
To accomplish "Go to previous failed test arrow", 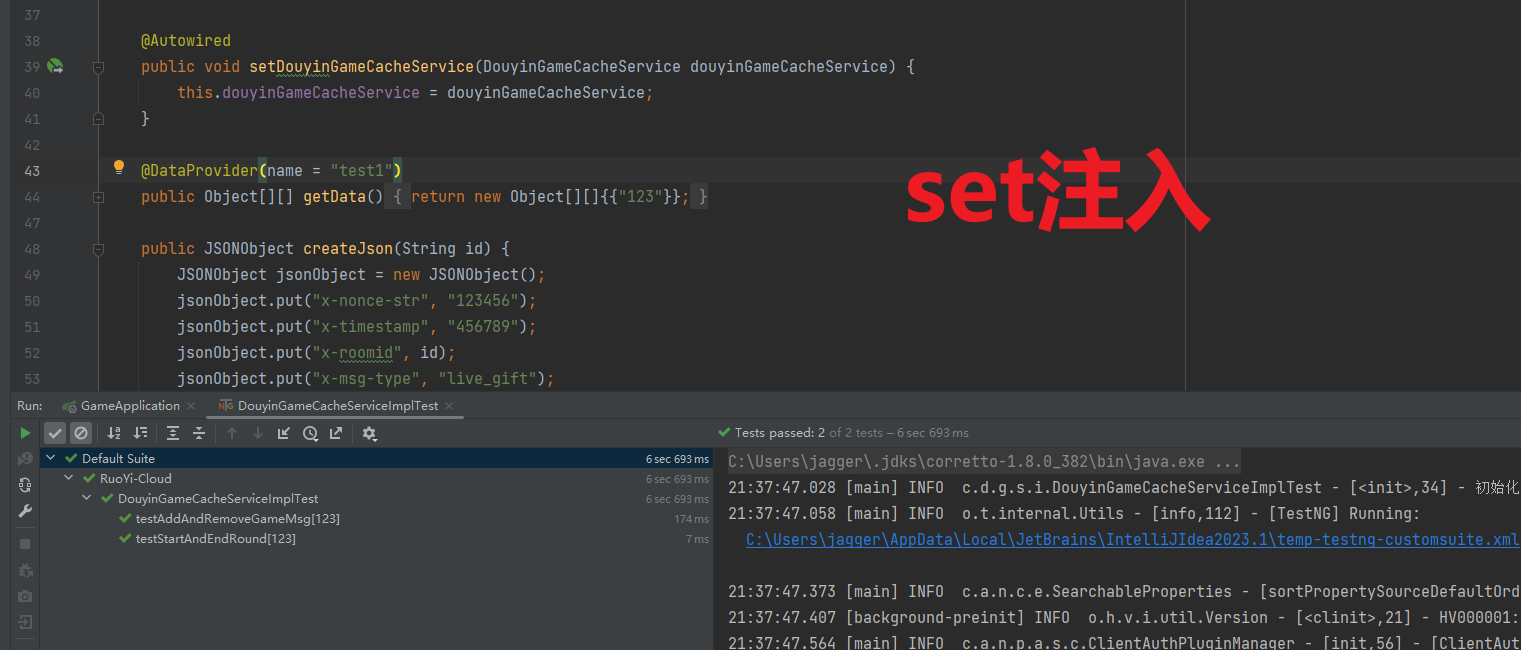I will [232, 433].
